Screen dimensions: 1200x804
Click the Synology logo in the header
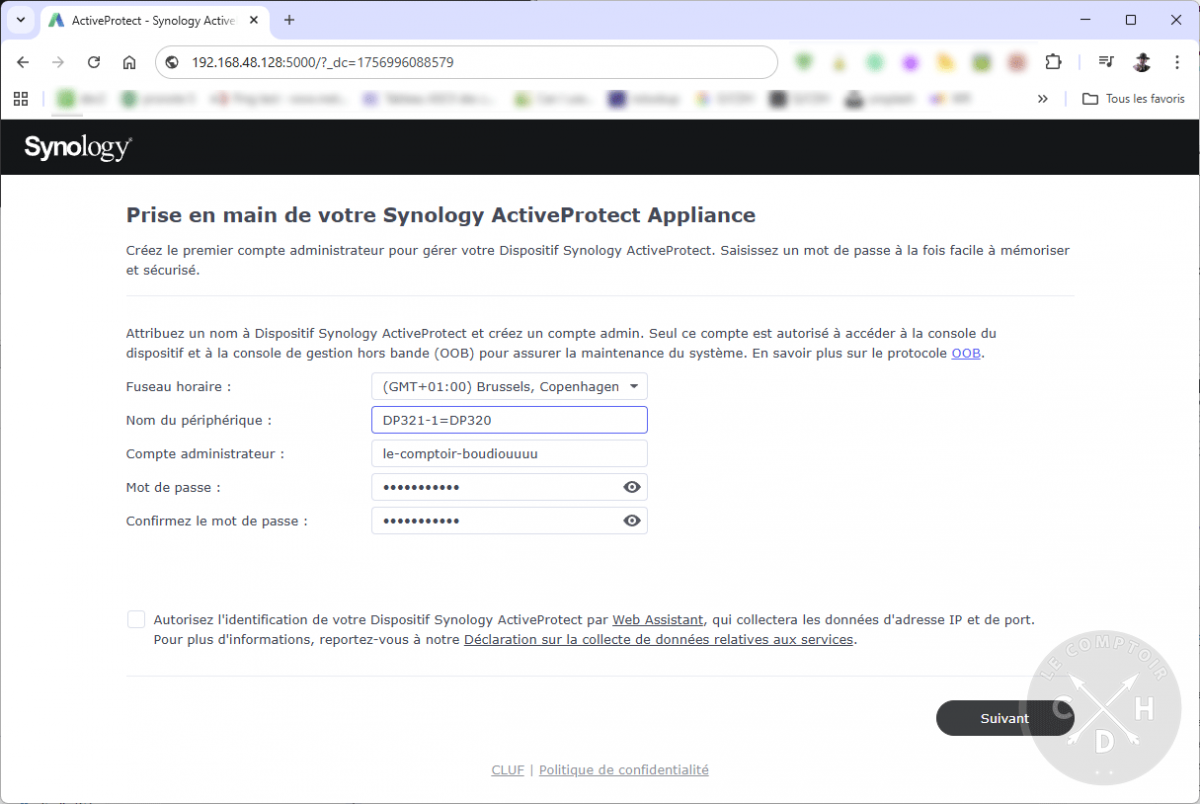point(77,147)
